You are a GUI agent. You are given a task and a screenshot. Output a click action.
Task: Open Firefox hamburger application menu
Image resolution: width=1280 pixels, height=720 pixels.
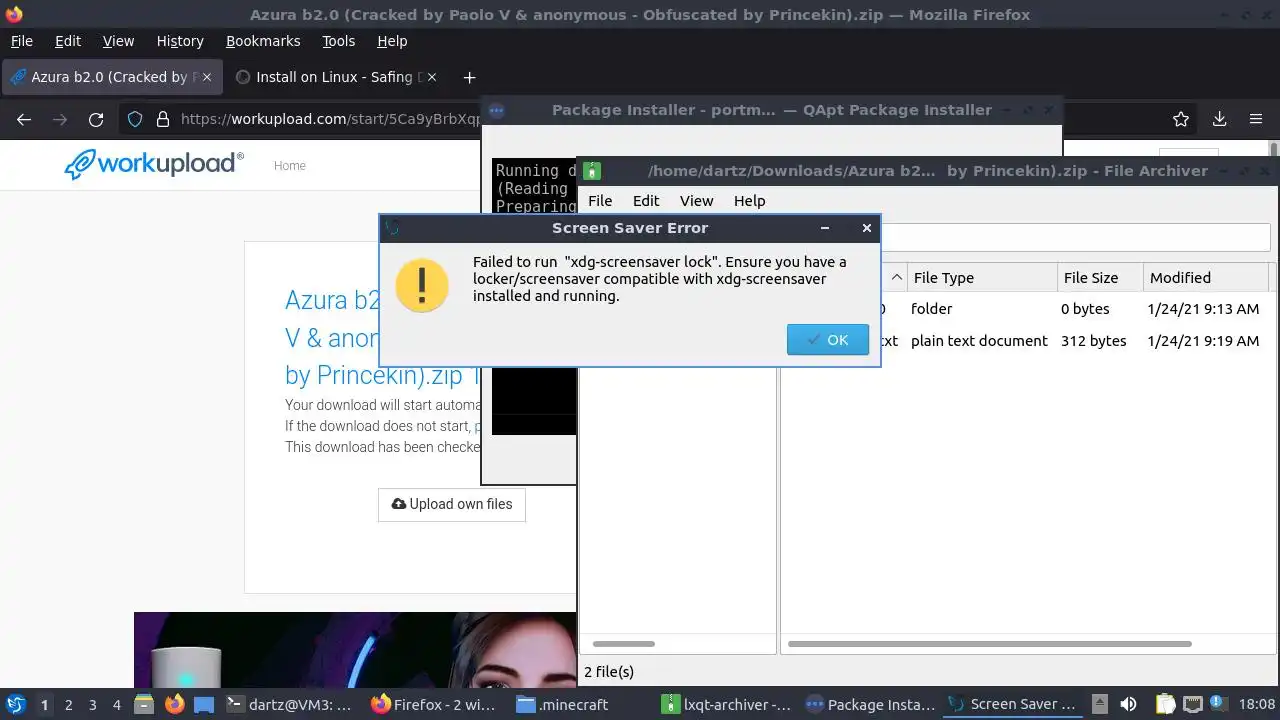[1256, 119]
